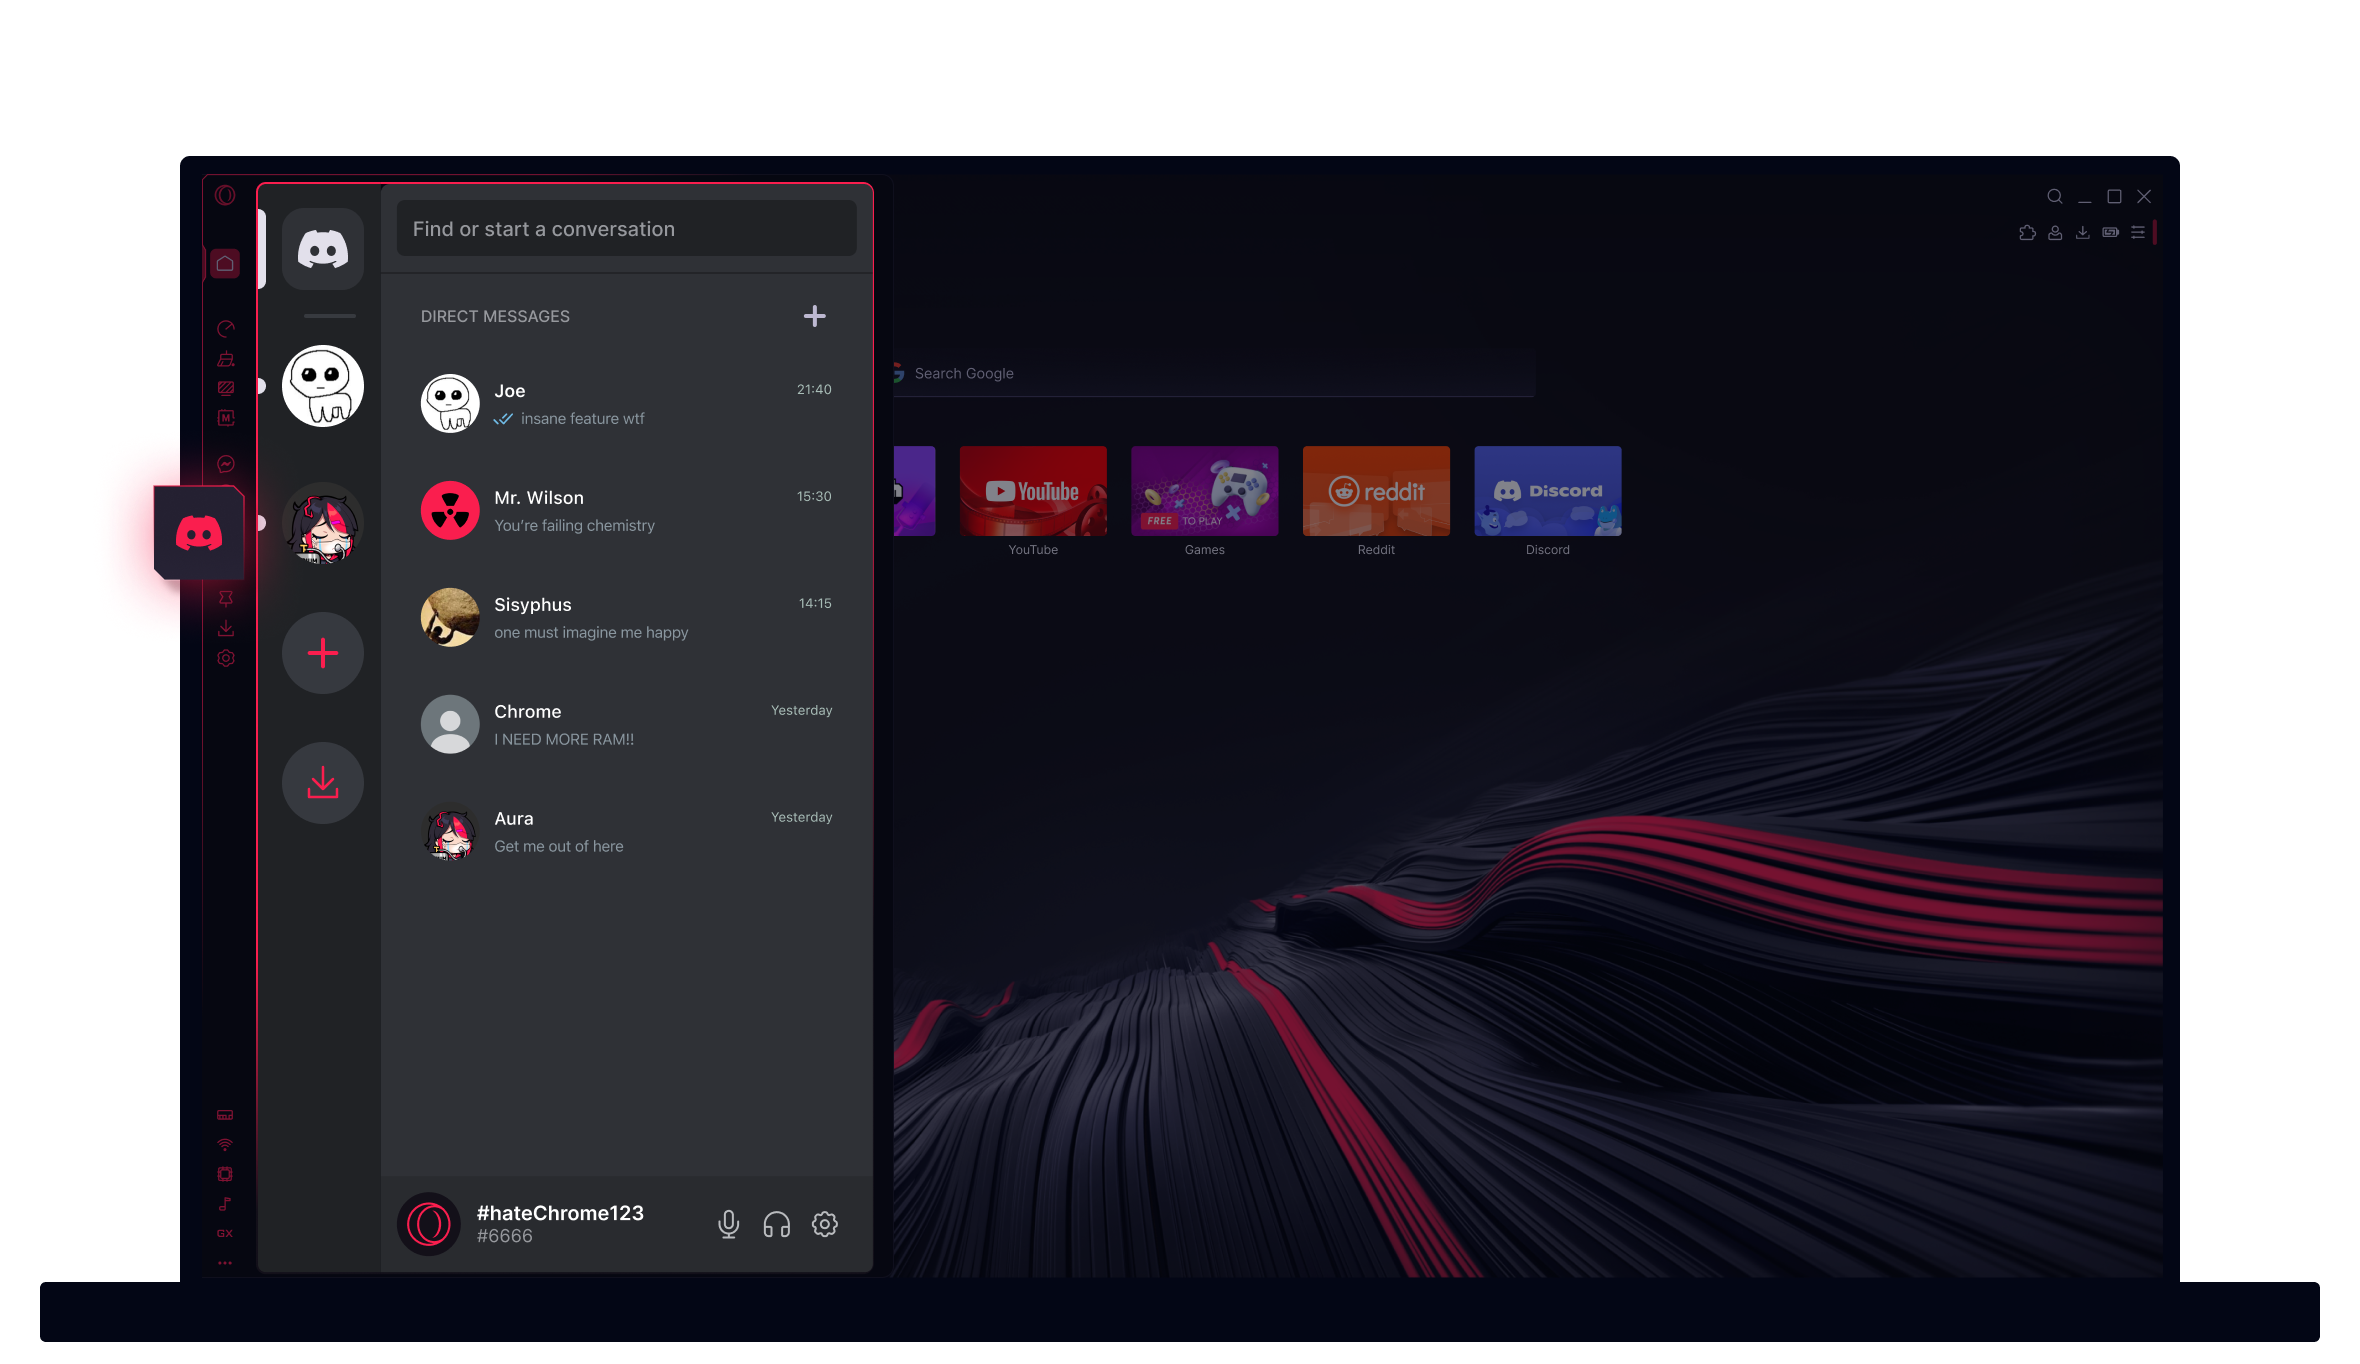
Task: Open the CPU limiter icon
Action: [x=225, y=1173]
